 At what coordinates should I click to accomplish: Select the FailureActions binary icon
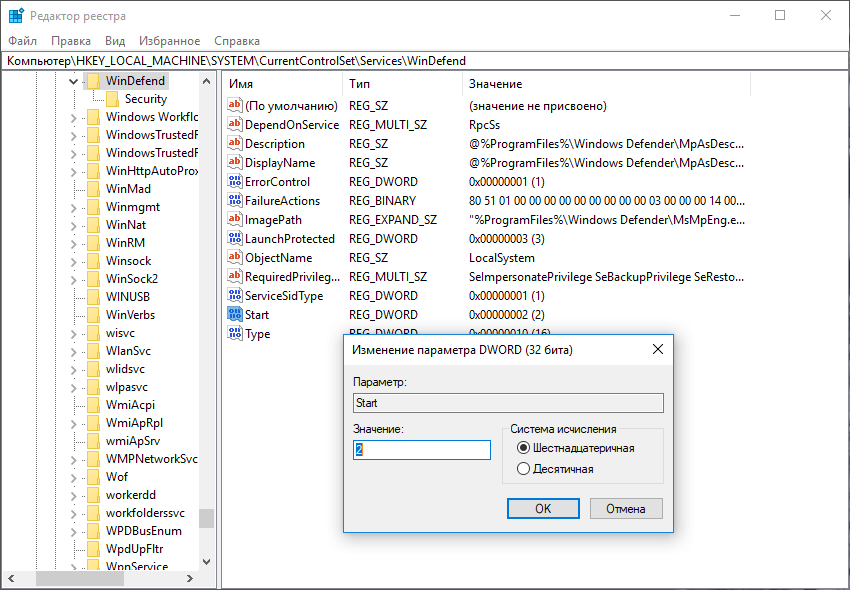[x=235, y=200]
